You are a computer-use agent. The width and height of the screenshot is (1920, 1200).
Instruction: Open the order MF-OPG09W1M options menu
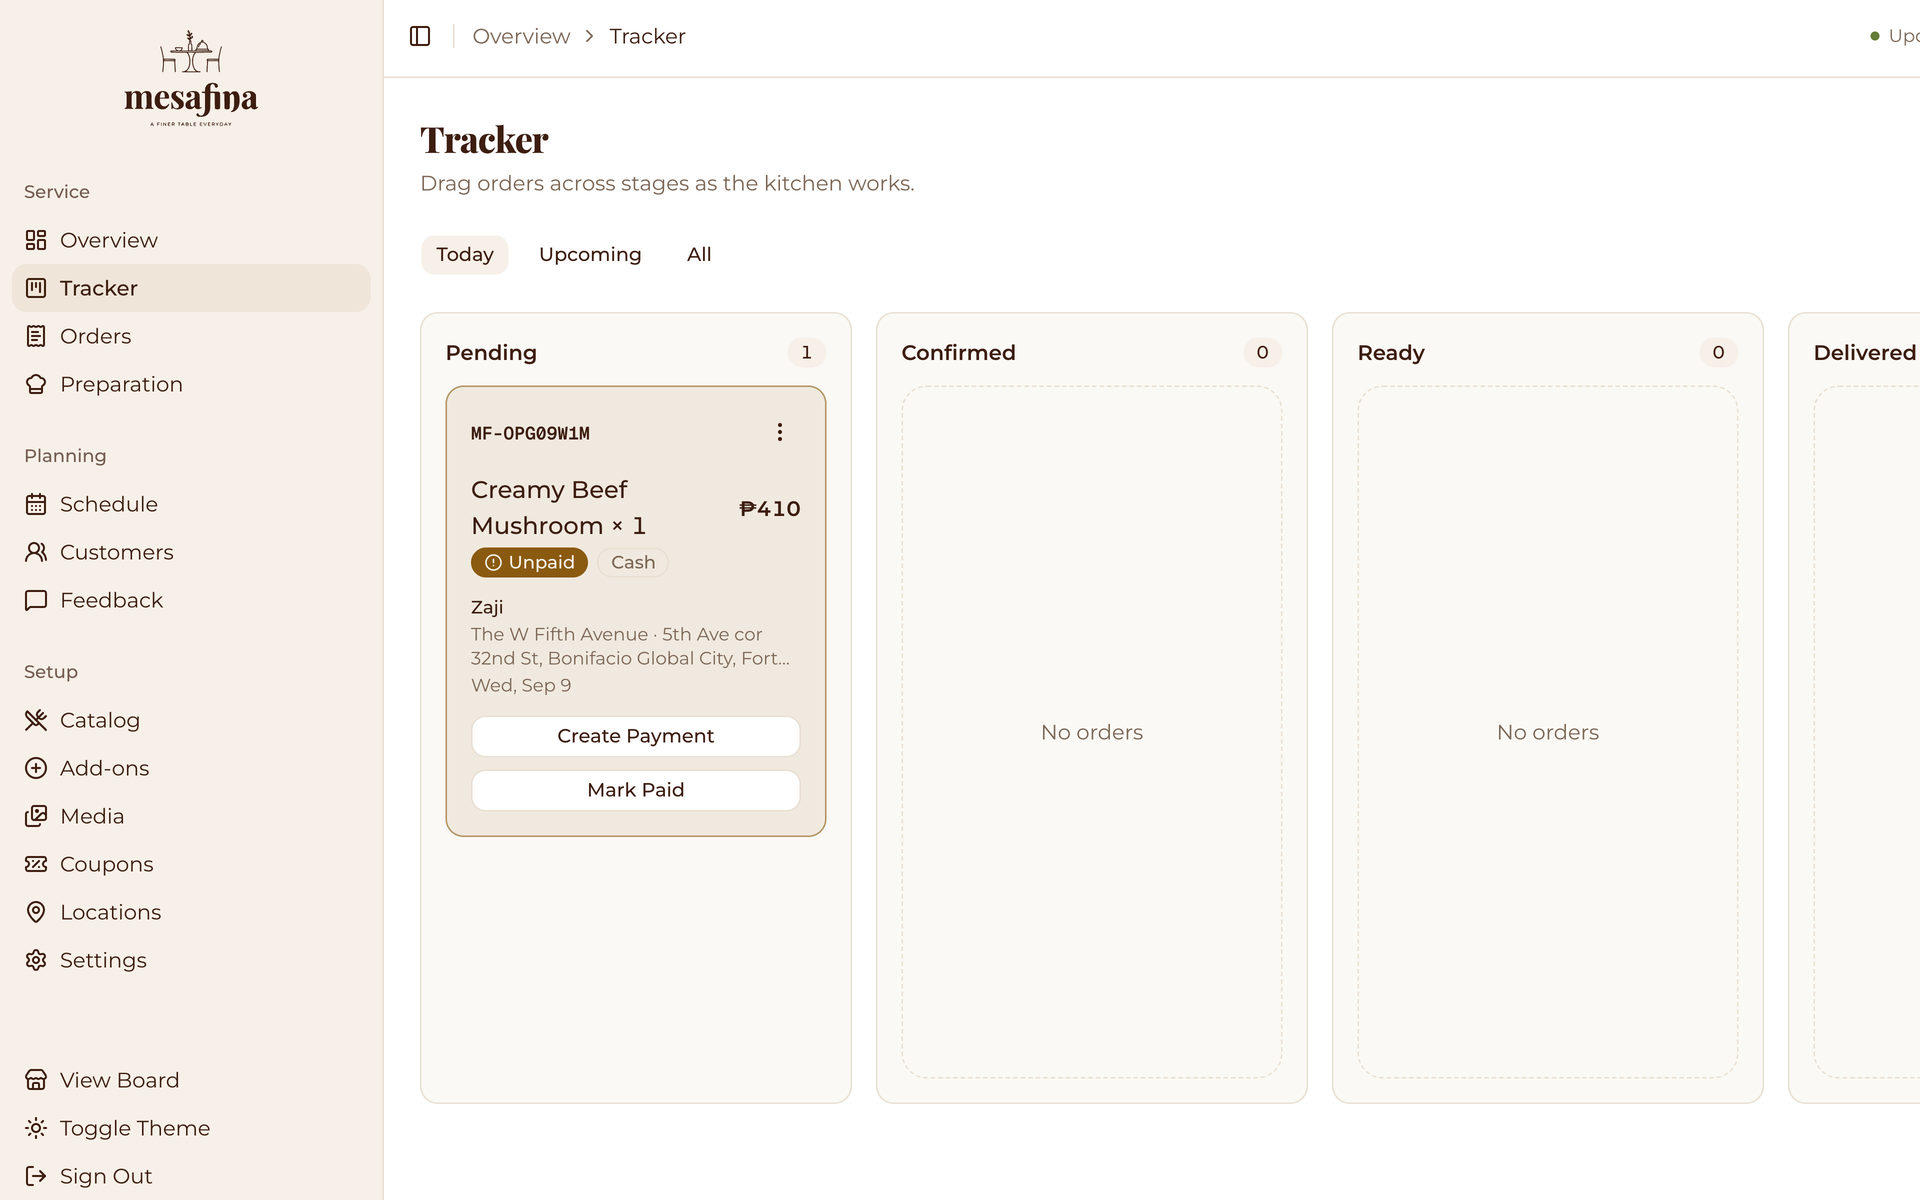click(780, 432)
